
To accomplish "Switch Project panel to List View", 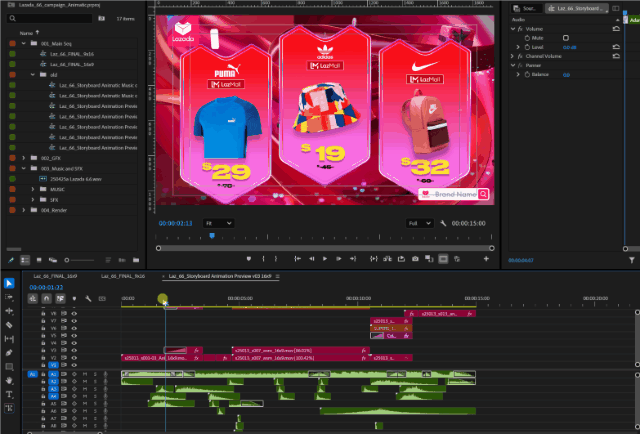I will pos(25,260).
